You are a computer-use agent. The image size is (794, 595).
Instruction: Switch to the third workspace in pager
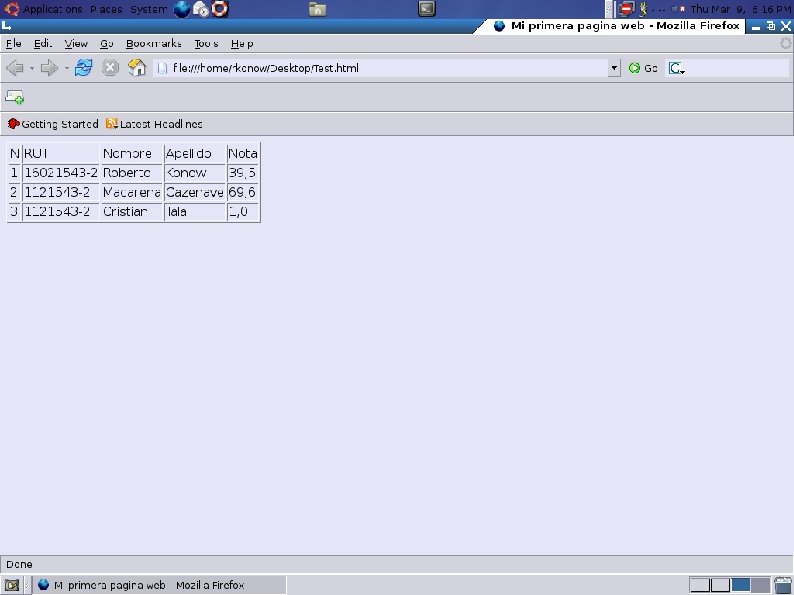coord(740,585)
